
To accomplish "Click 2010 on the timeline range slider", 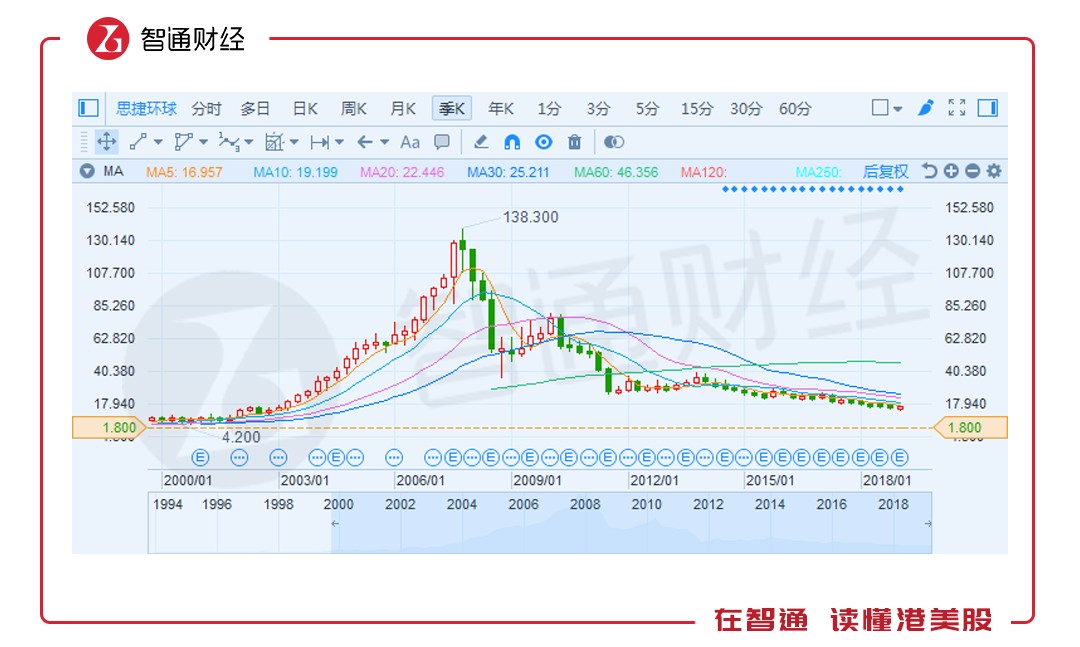I will click(646, 504).
